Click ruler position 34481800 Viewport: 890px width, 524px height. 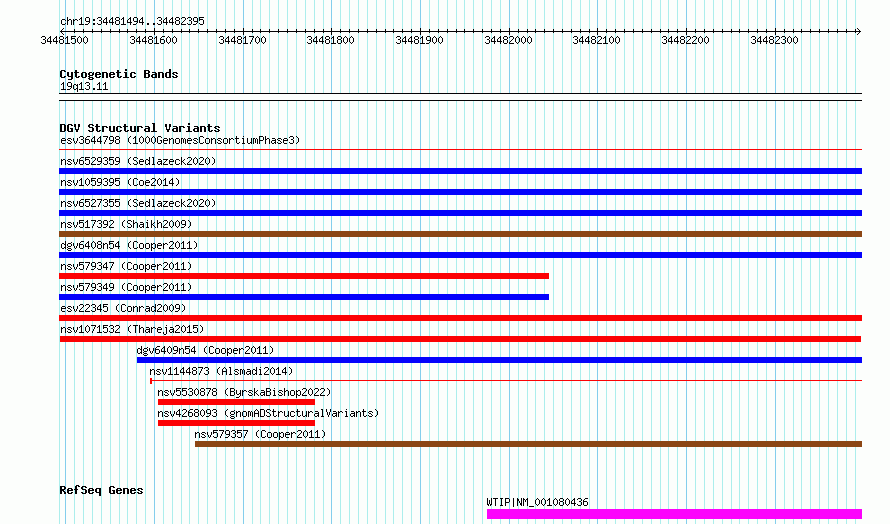tap(330, 40)
